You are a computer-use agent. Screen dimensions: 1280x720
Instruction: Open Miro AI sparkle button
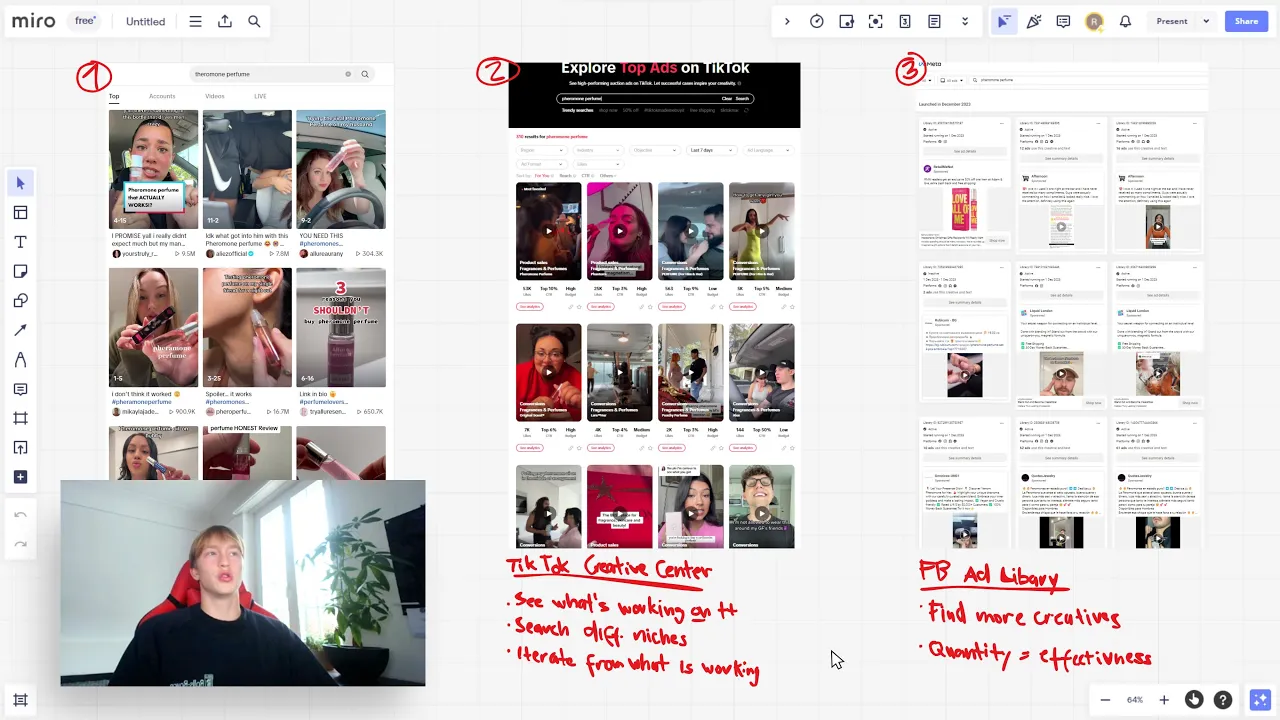1259,700
